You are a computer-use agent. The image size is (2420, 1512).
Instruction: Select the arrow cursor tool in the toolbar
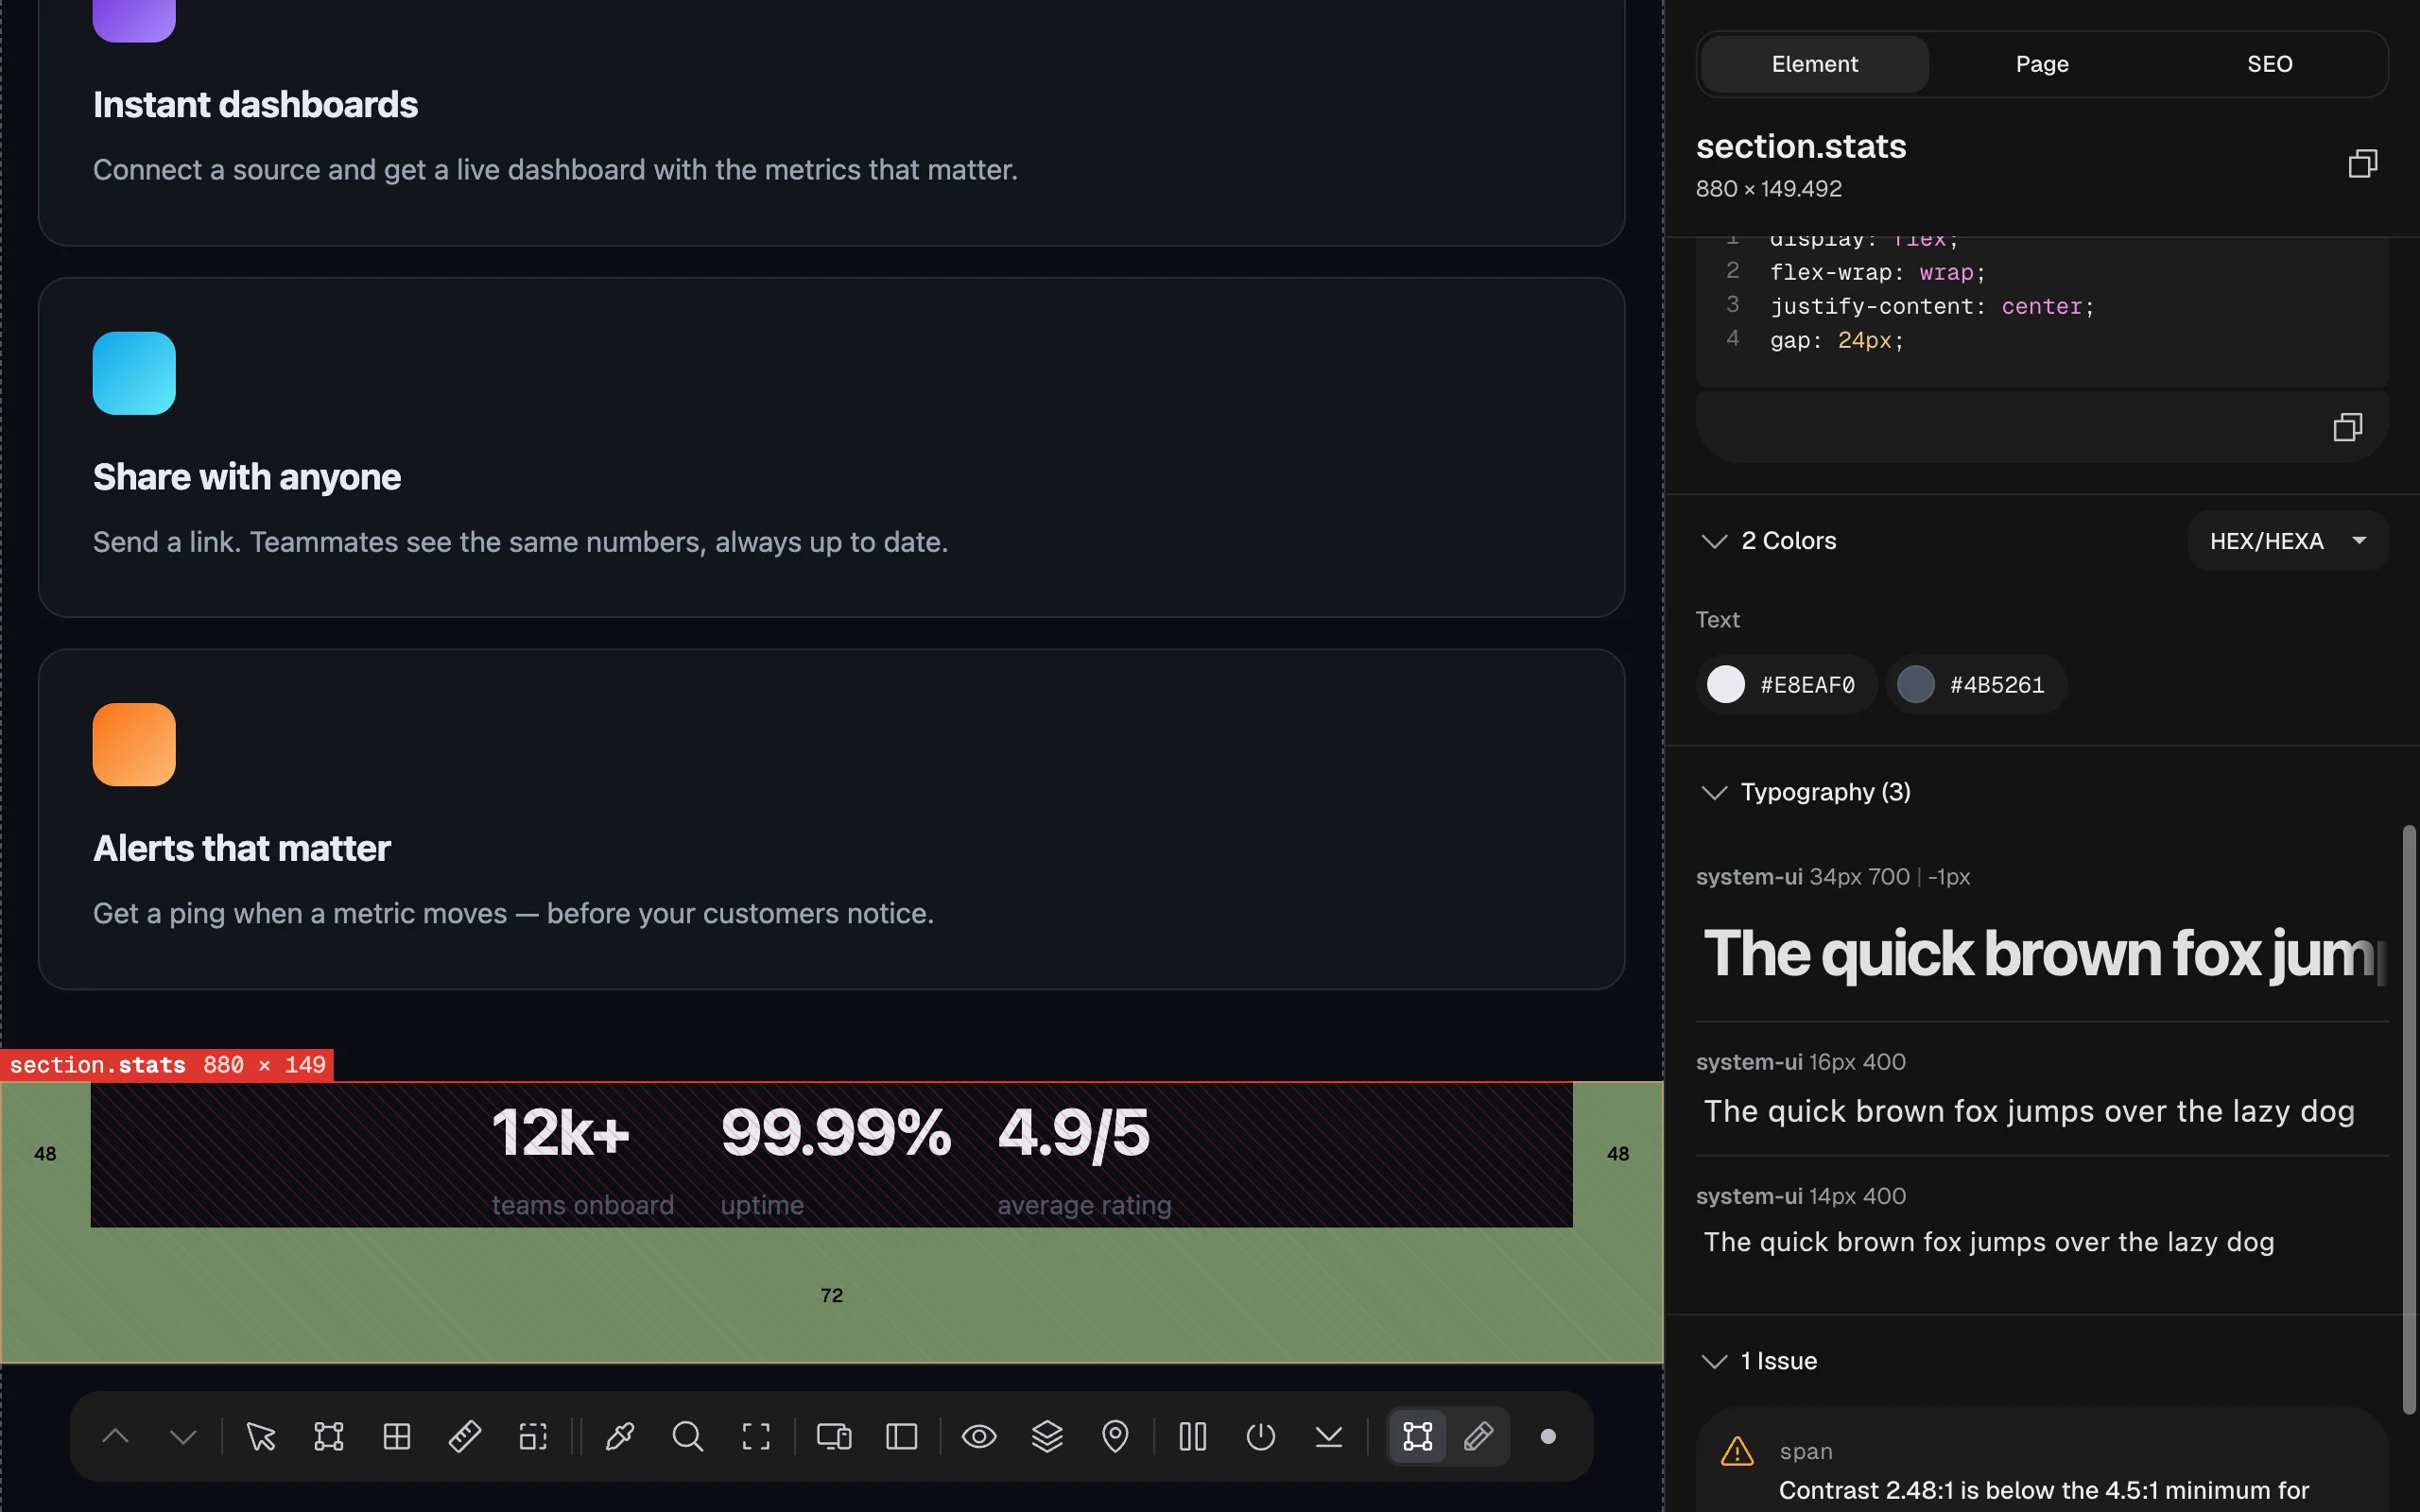tap(261, 1437)
